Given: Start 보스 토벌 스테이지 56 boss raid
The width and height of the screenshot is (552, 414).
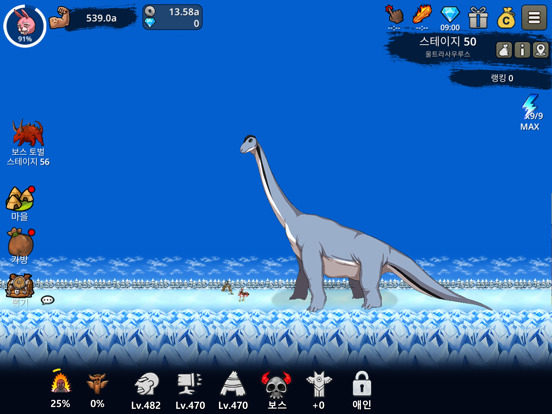Looking at the screenshot, I should click(x=28, y=143).
